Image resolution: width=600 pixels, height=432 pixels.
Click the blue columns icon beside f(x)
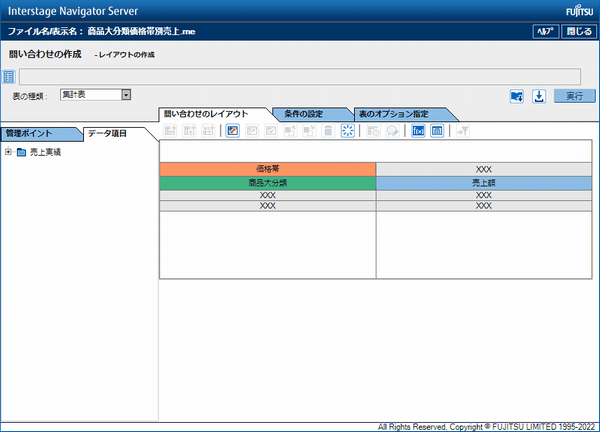pos(437,131)
